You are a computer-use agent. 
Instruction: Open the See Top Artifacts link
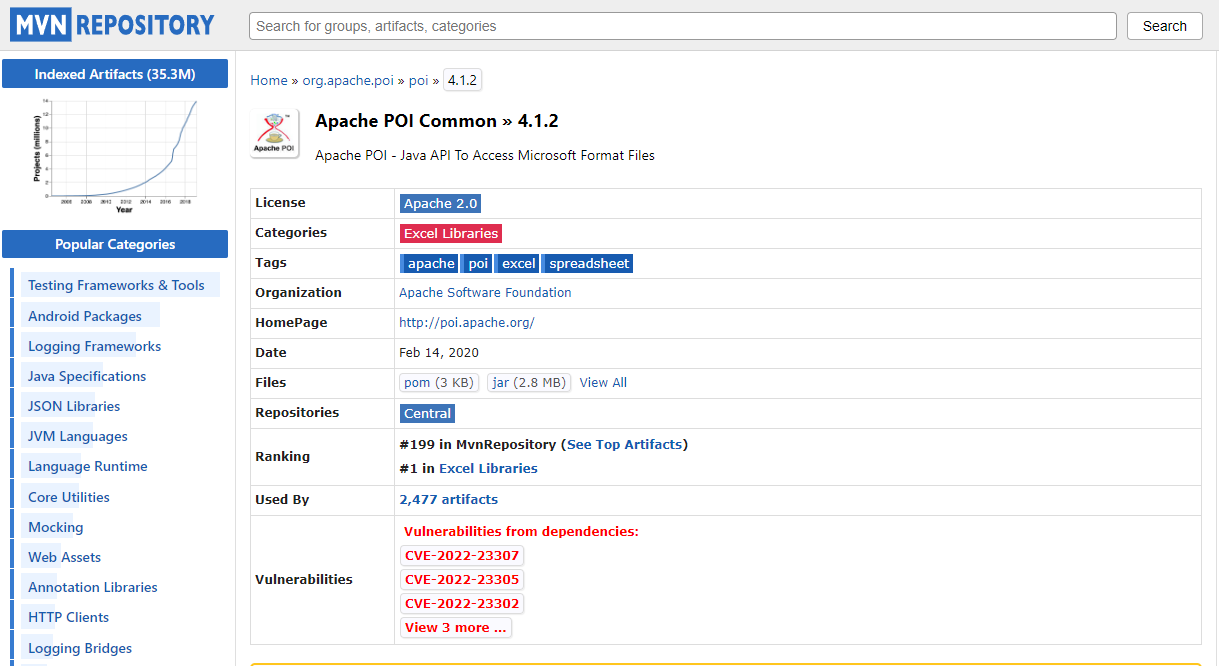coord(624,444)
